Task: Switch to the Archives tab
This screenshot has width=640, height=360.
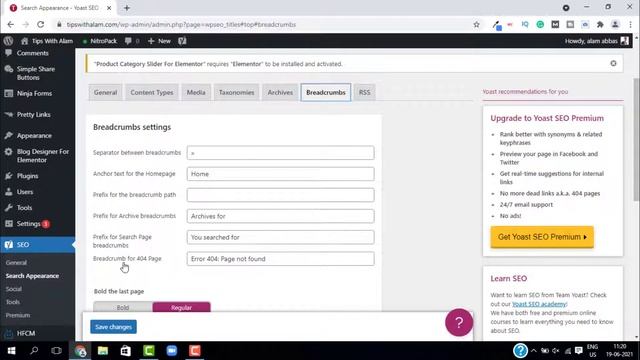Action: coord(280,92)
